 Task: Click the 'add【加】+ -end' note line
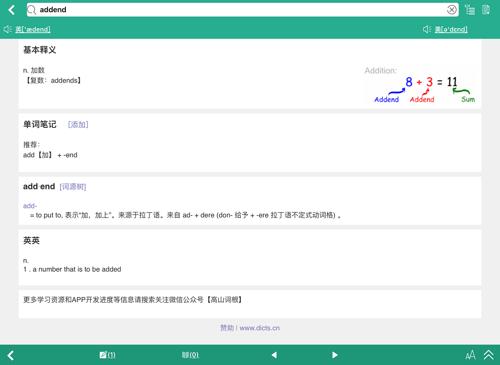point(50,155)
